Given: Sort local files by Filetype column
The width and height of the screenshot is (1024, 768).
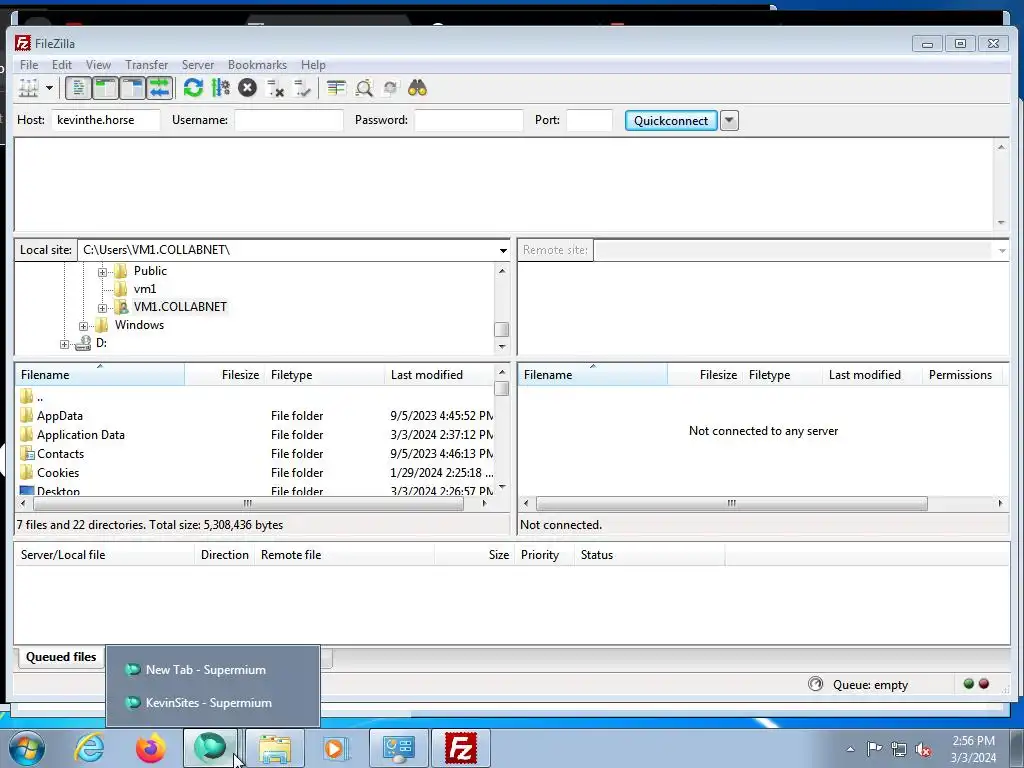Looking at the screenshot, I should (x=325, y=375).
